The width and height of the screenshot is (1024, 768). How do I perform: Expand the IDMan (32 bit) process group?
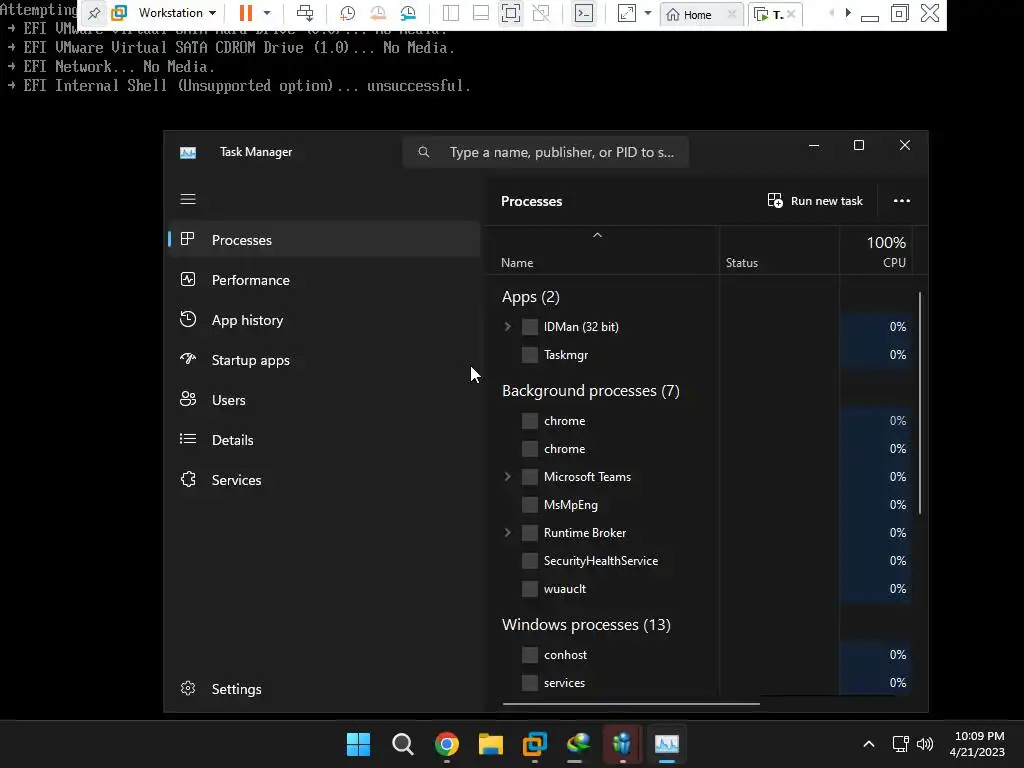point(507,327)
